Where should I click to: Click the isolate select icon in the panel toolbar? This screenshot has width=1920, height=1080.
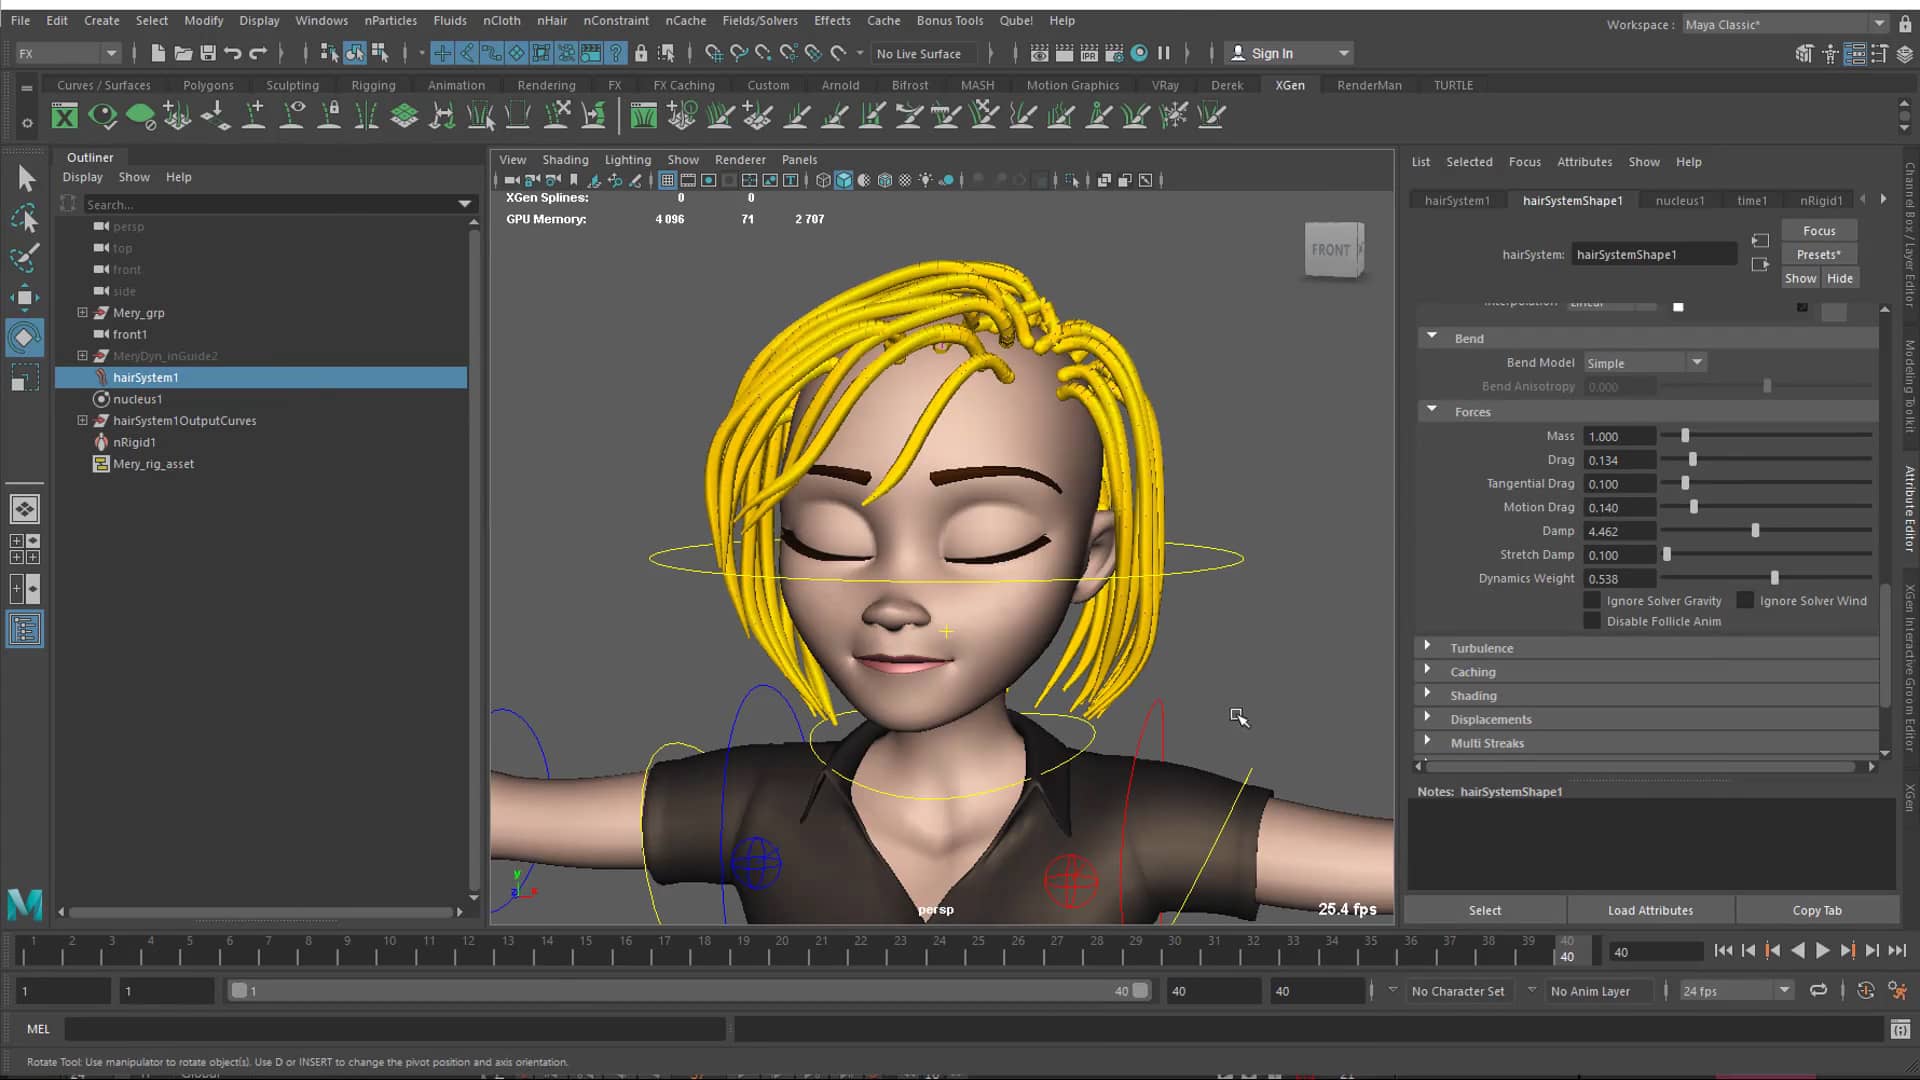pos(1074,180)
